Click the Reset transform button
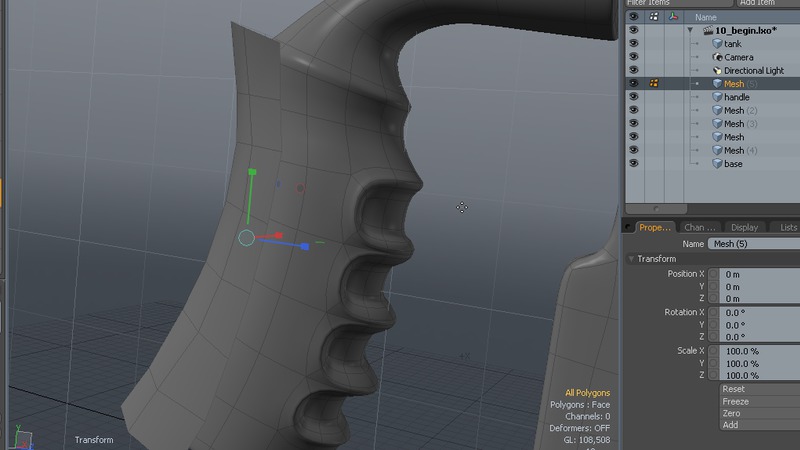This screenshot has width=800, height=450. pos(760,389)
